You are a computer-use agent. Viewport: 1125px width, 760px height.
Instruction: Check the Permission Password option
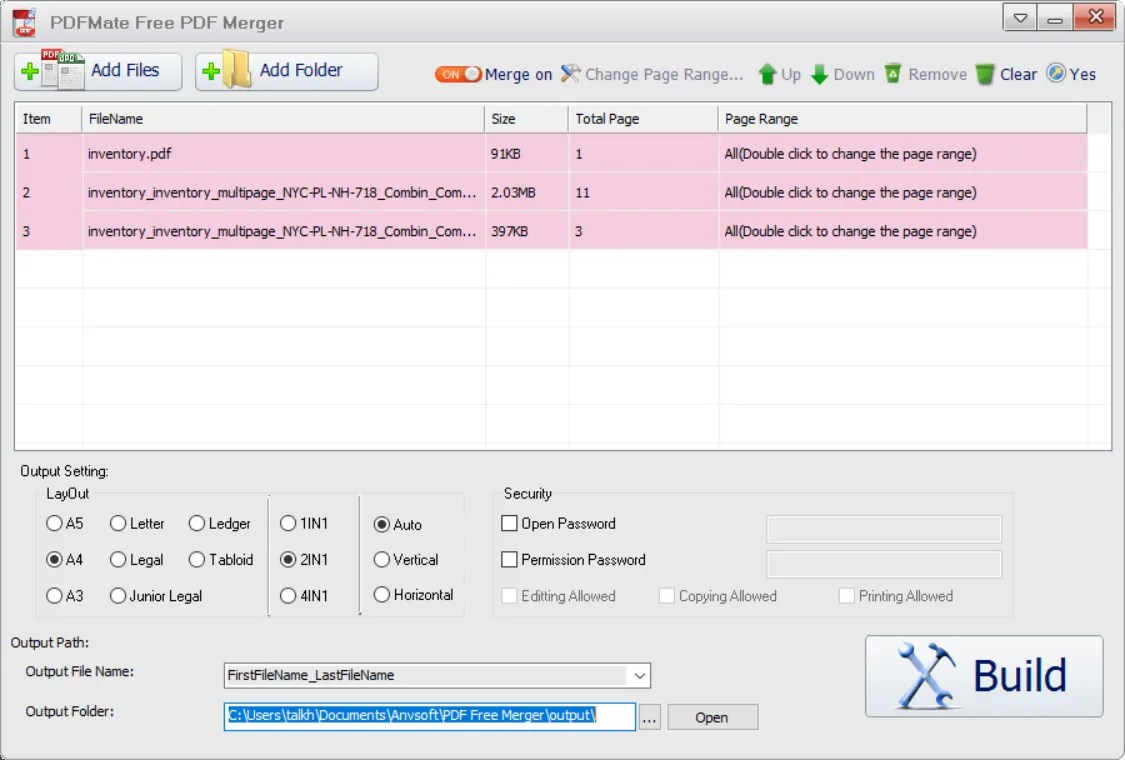(509, 560)
